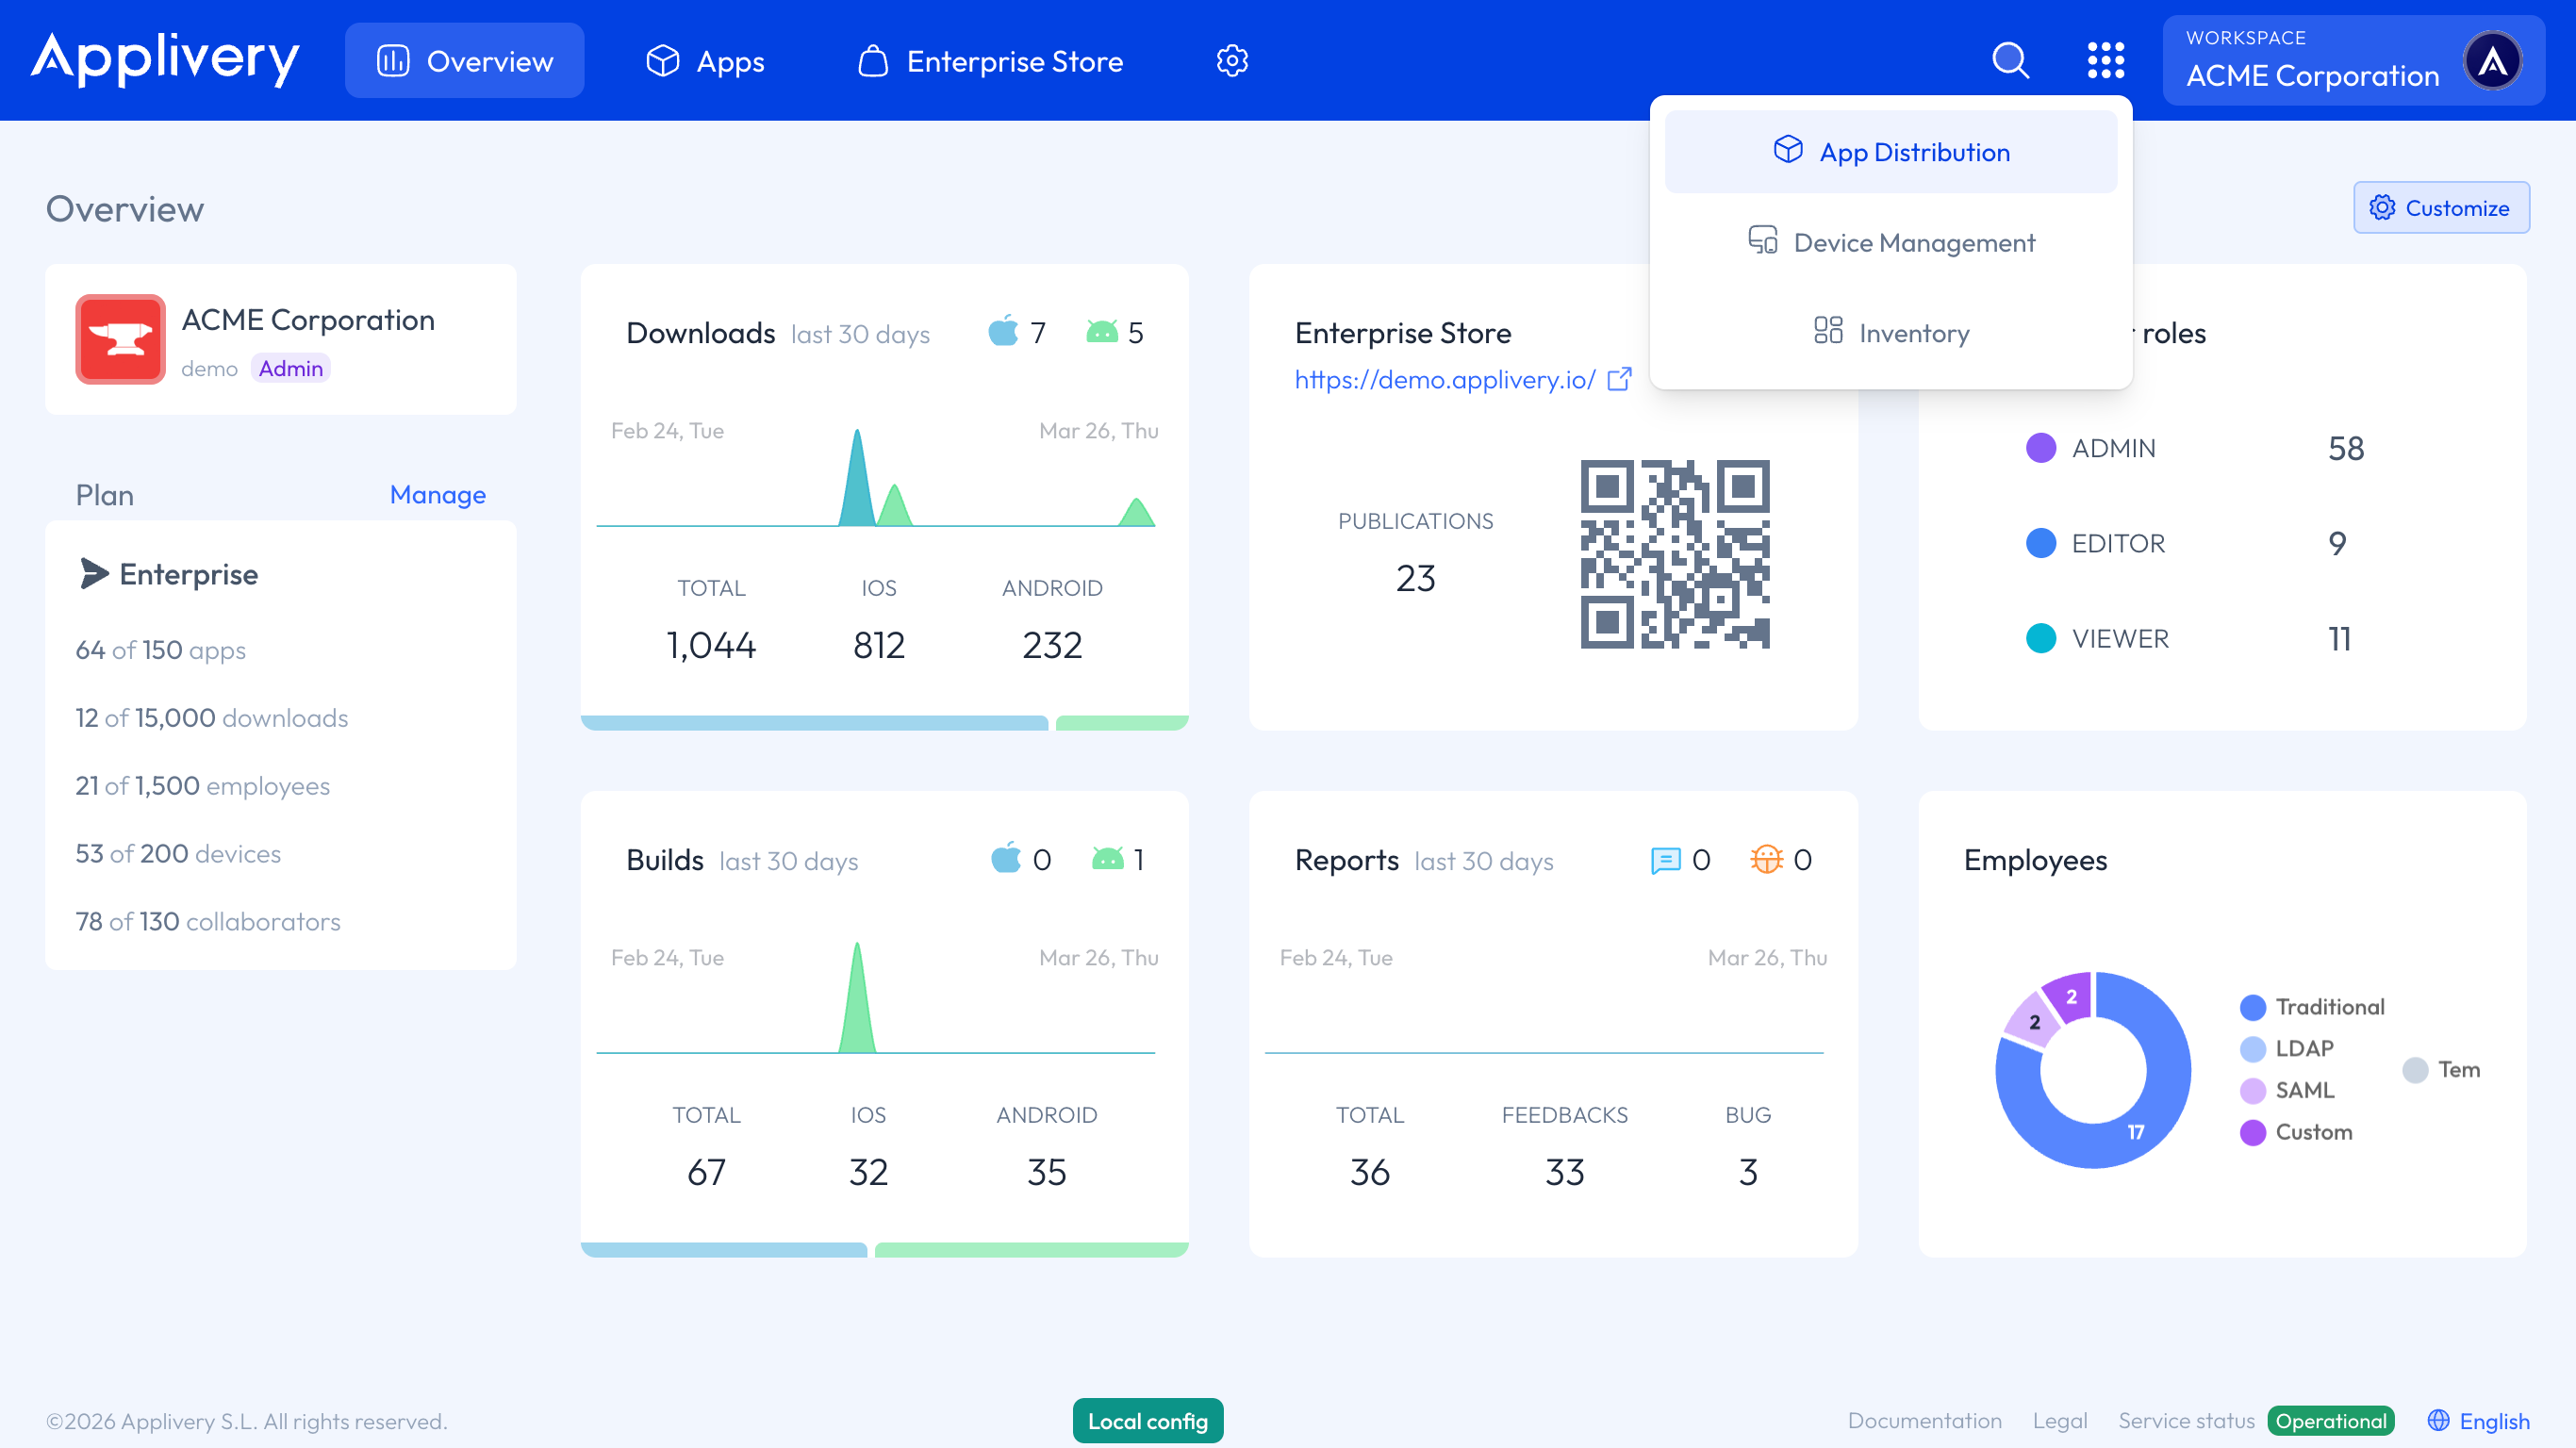This screenshot has width=2576, height=1448.
Task: Click the Documentation link
Action: pos(1924,1420)
